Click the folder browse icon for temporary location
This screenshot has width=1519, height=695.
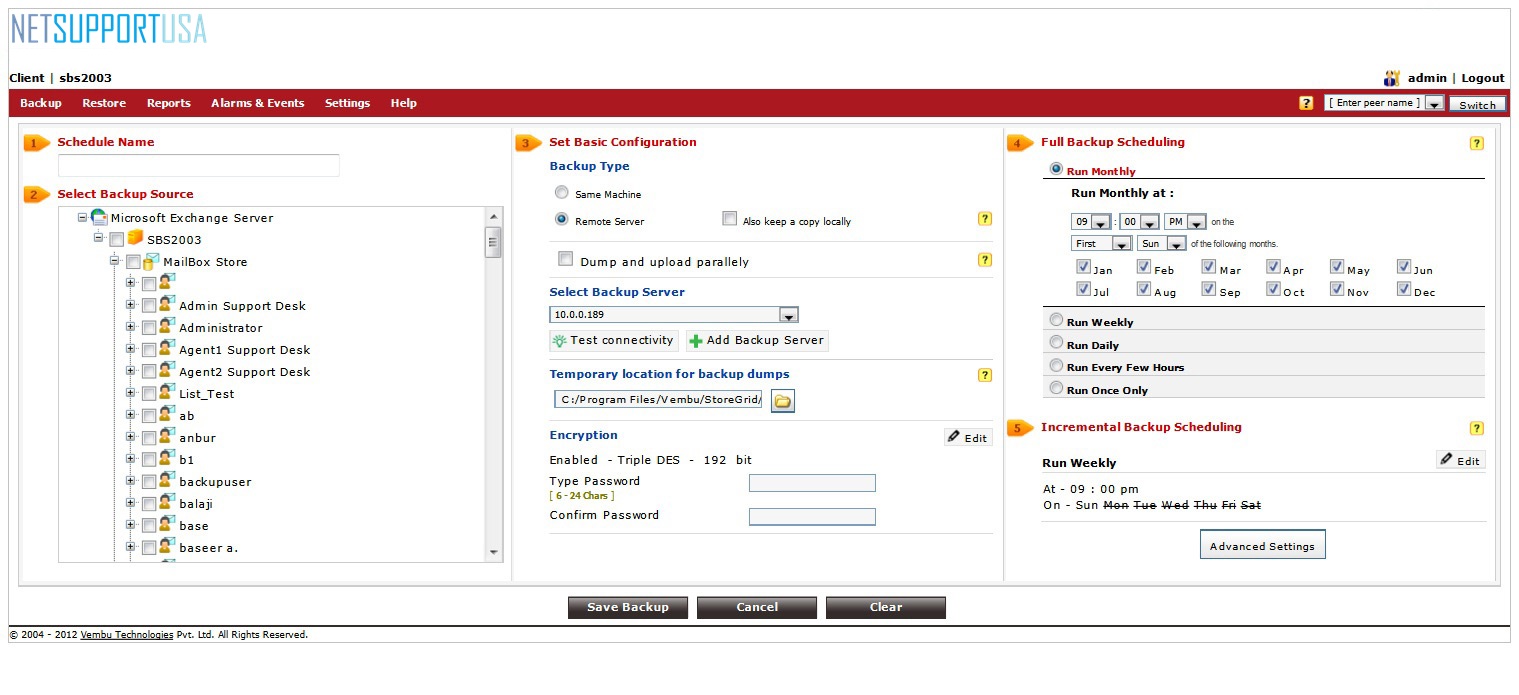click(782, 401)
